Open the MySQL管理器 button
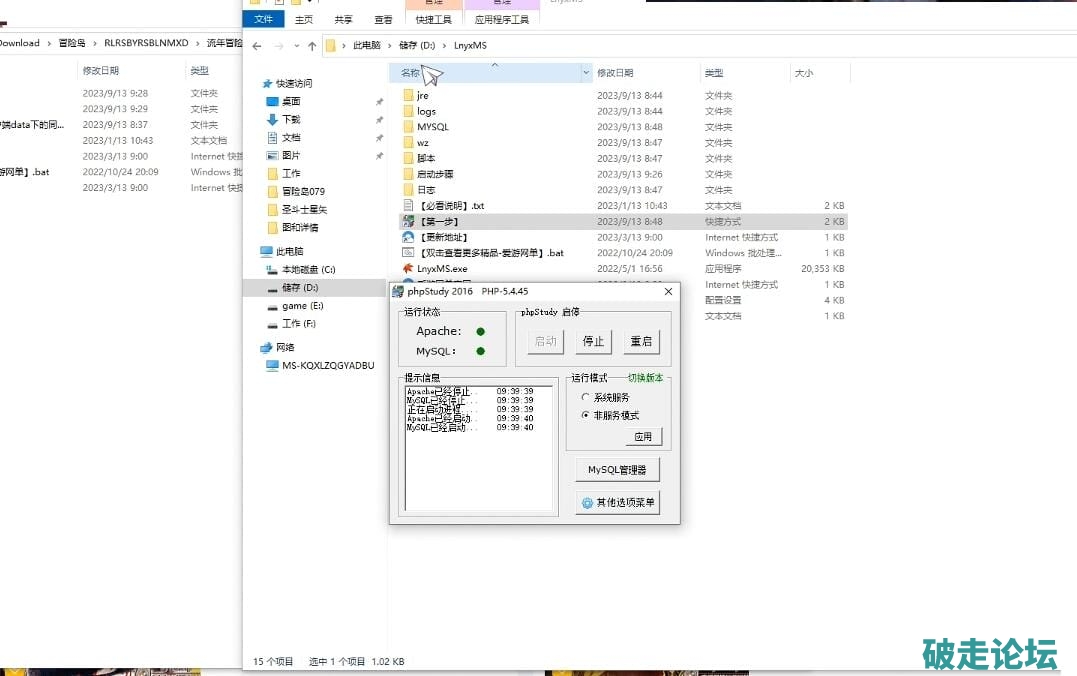The height and width of the screenshot is (676, 1077). [x=617, y=470]
